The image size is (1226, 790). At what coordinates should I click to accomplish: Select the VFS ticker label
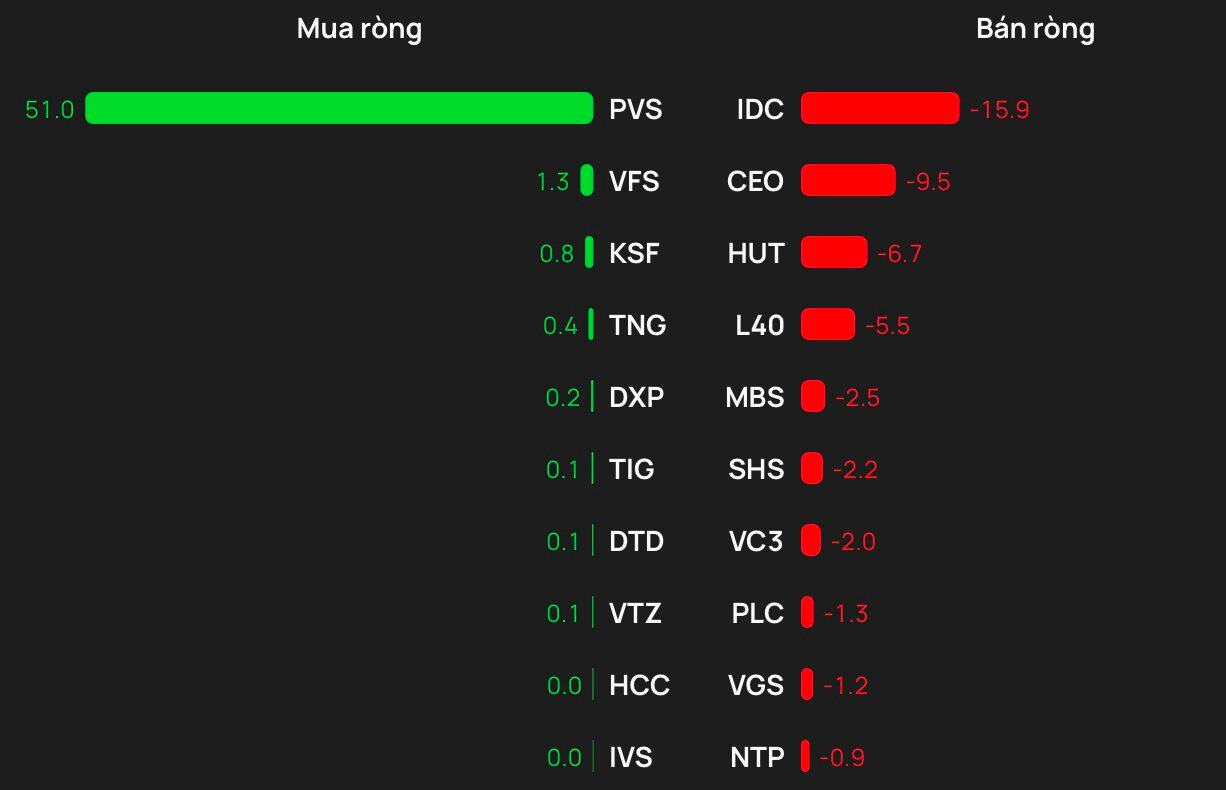(634, 182)
